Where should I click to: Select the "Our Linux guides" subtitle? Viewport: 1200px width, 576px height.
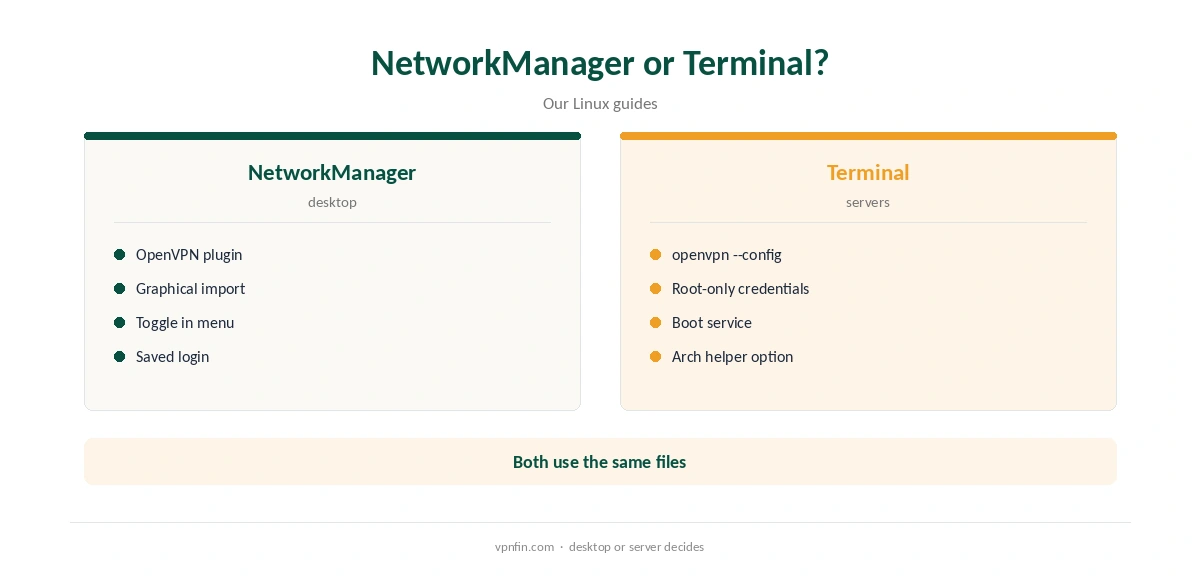coord(600,103)
